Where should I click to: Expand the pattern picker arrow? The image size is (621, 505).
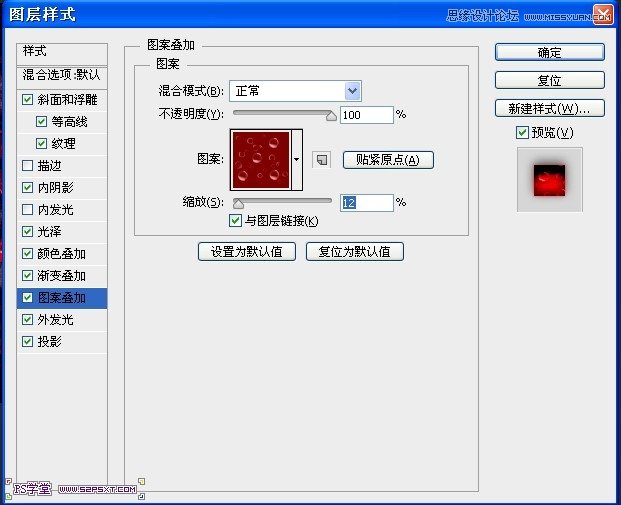click(x=297, y=160)
